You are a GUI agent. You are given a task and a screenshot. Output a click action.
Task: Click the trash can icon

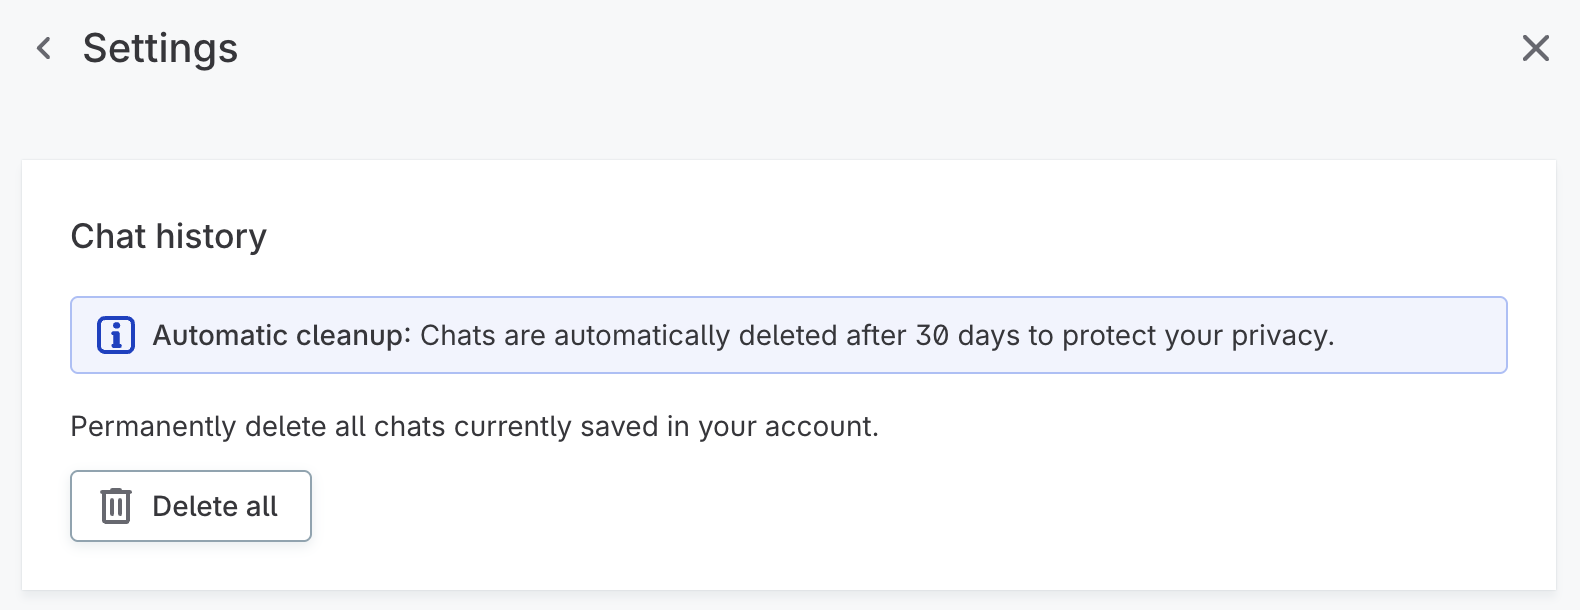(x=116, y=506)
